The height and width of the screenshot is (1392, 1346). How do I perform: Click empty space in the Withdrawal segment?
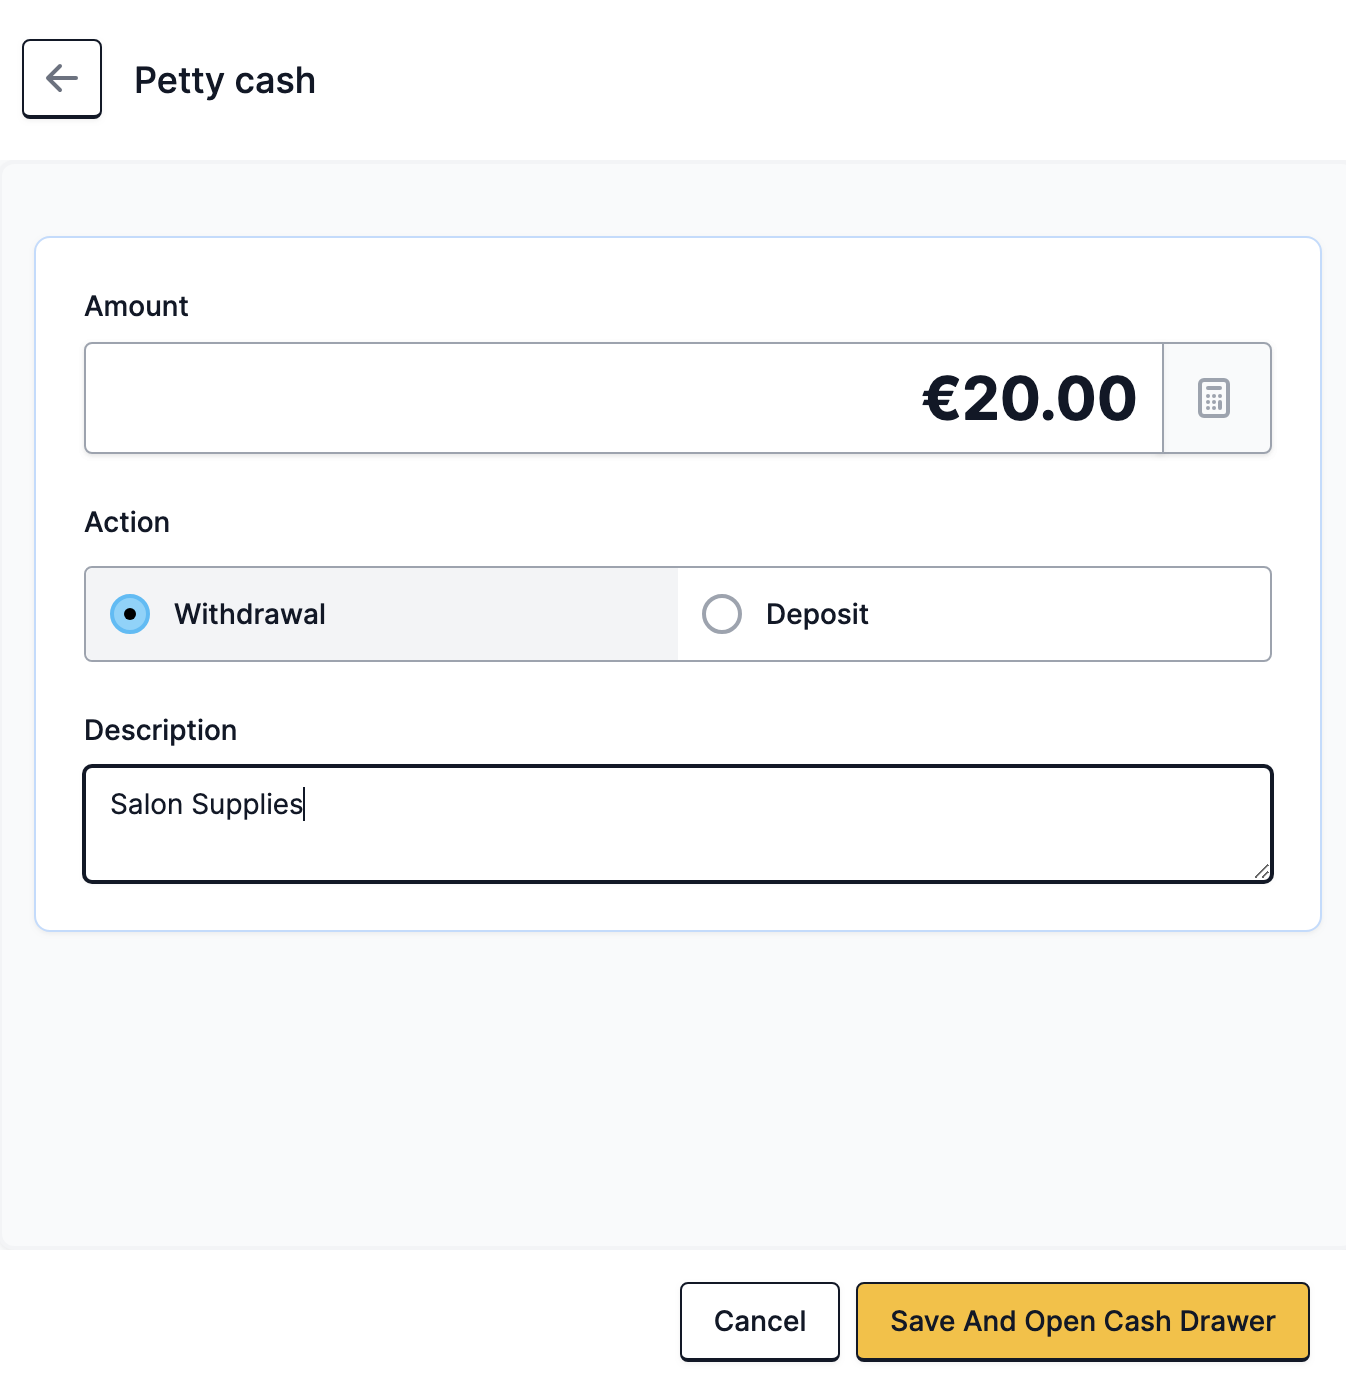(x=500, y=614)
